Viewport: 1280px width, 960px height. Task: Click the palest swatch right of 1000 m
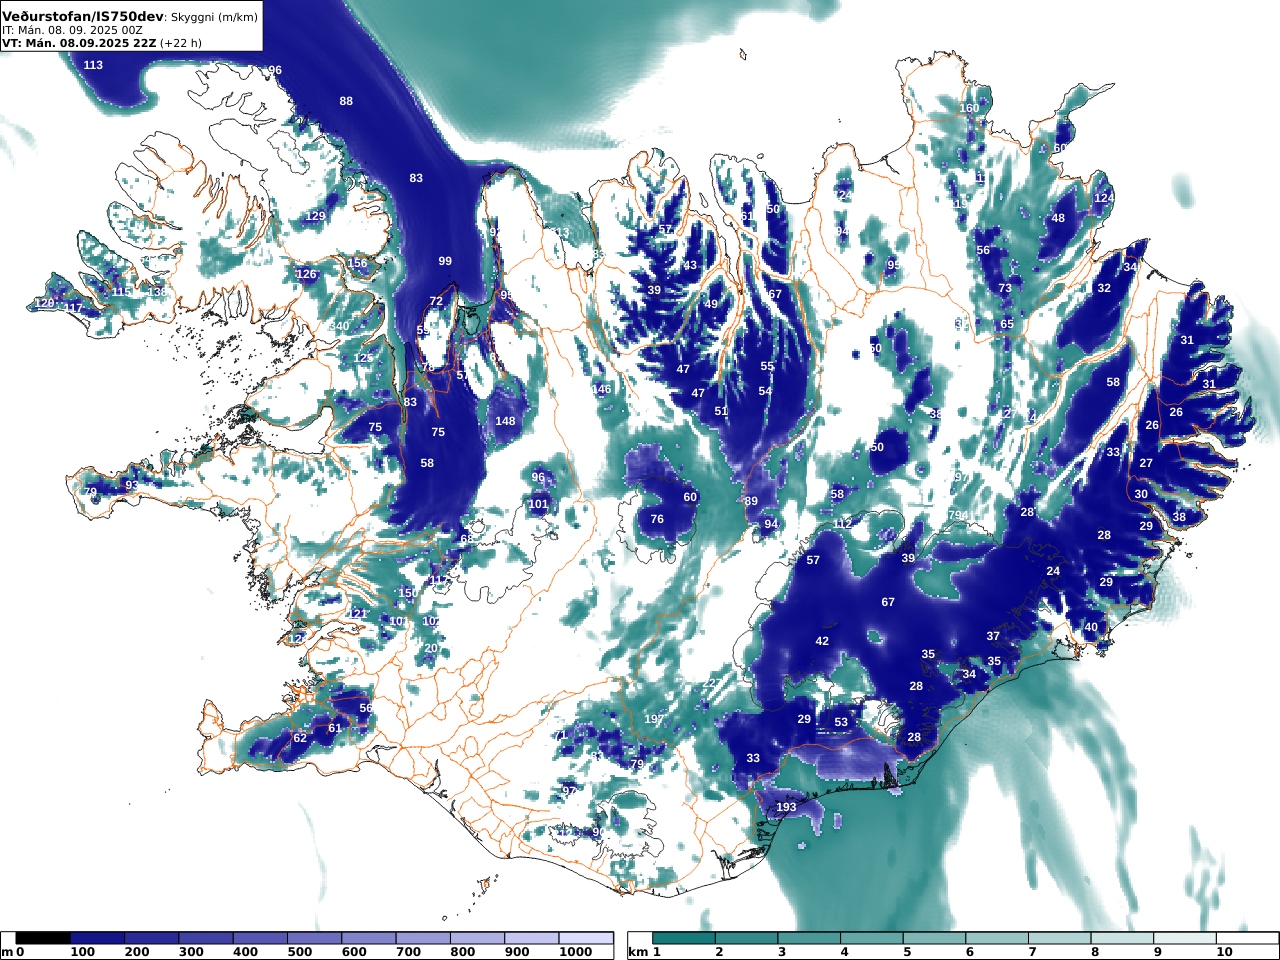pyautogui.click(x=585, y=938)
